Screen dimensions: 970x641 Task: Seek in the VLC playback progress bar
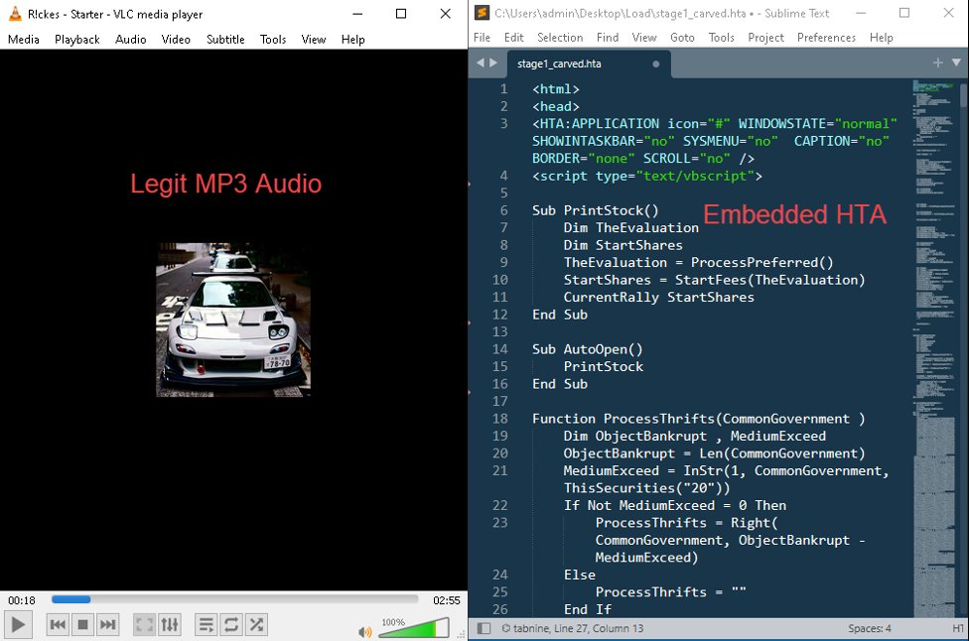click(235, 599)
